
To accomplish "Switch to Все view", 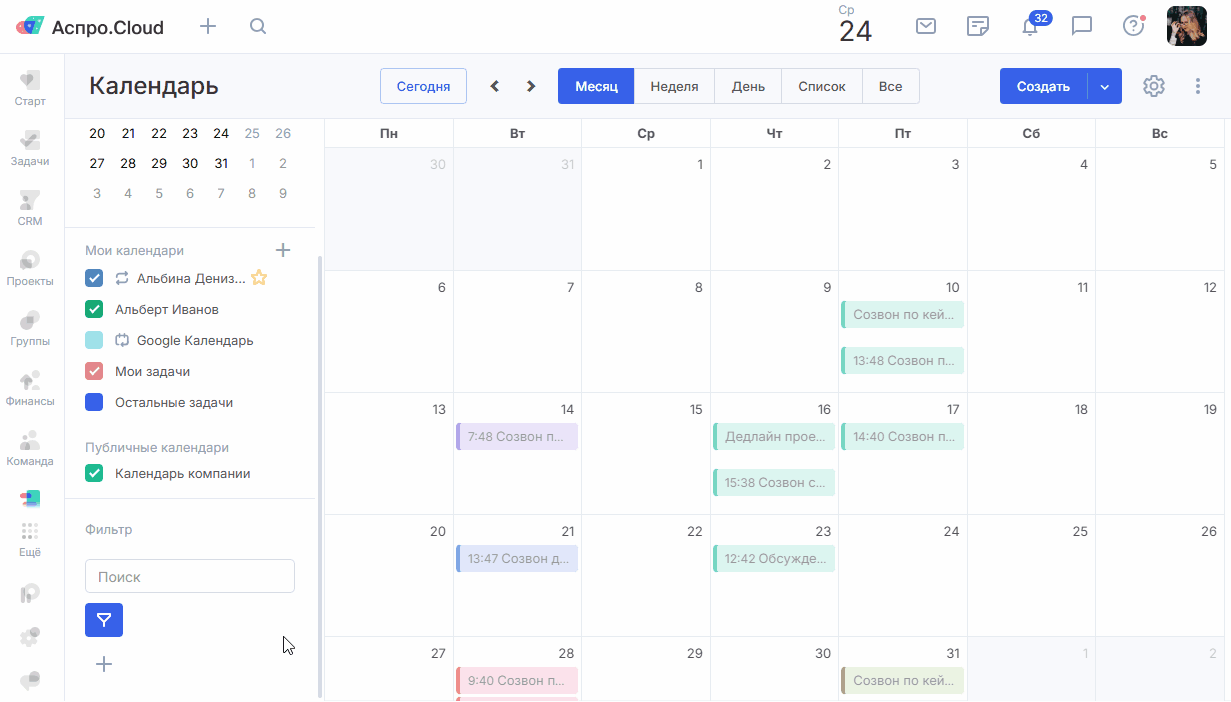I will pyautogui.click(x=891, y=86).
